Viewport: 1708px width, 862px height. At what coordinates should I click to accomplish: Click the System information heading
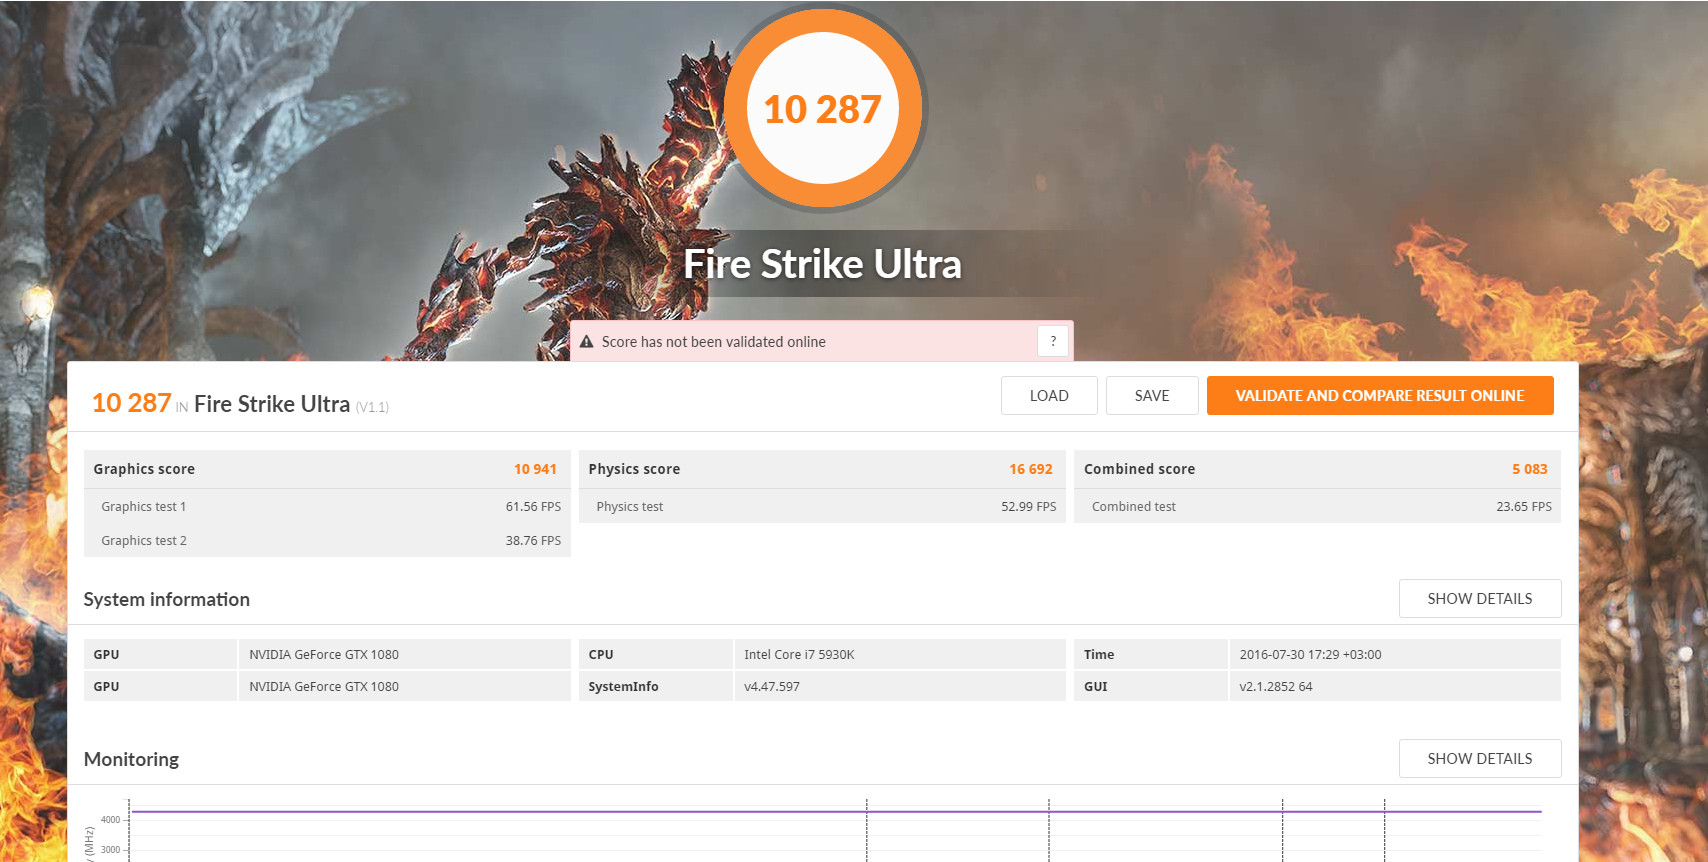(x=167, y=599)
